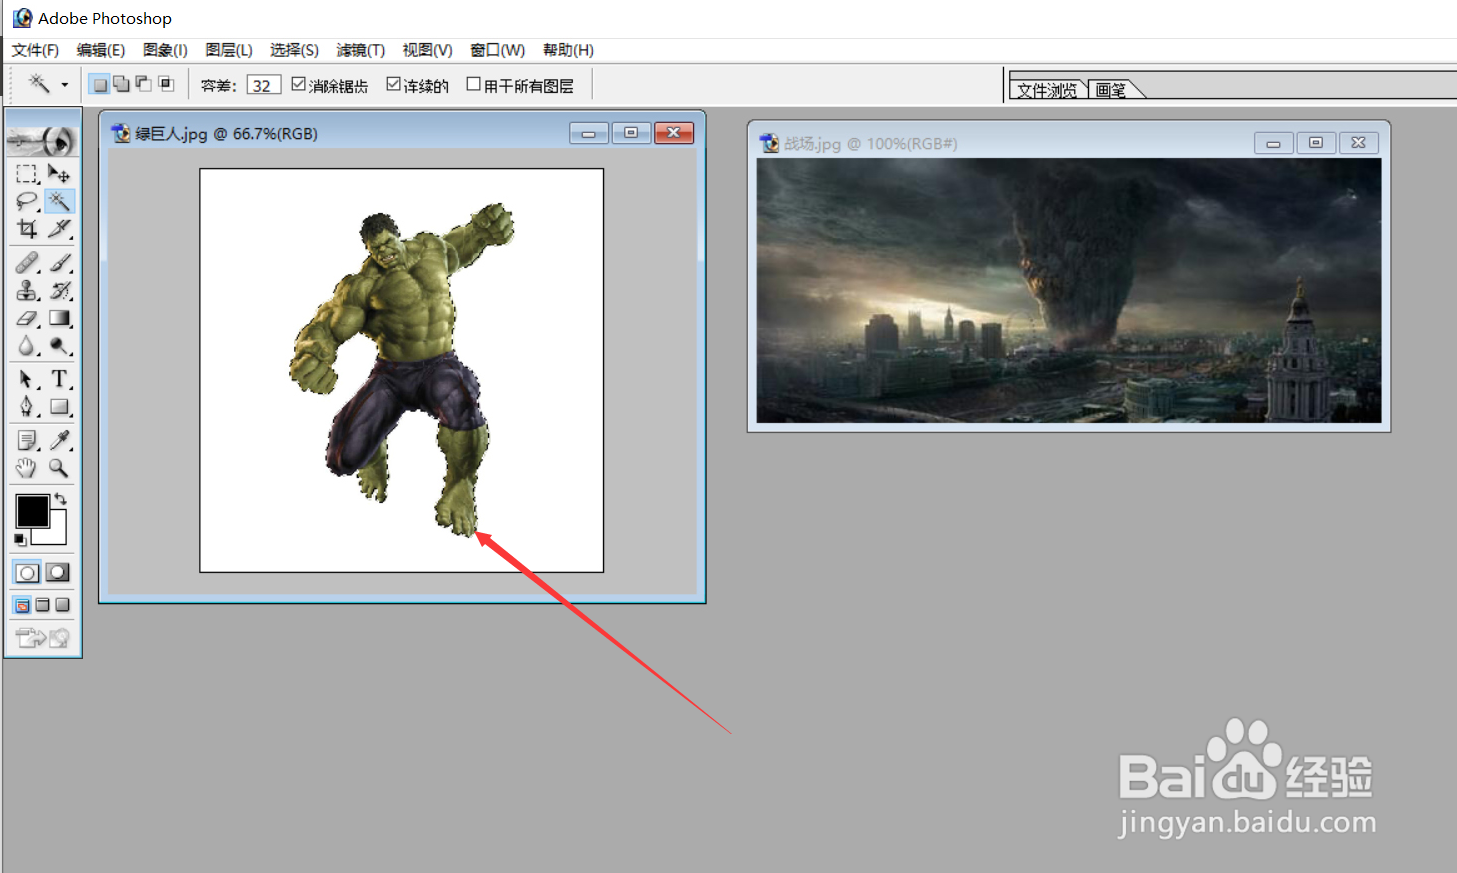The image size is (1457, 873).
Task: Select the Blur tool
Action: [27, 347]
